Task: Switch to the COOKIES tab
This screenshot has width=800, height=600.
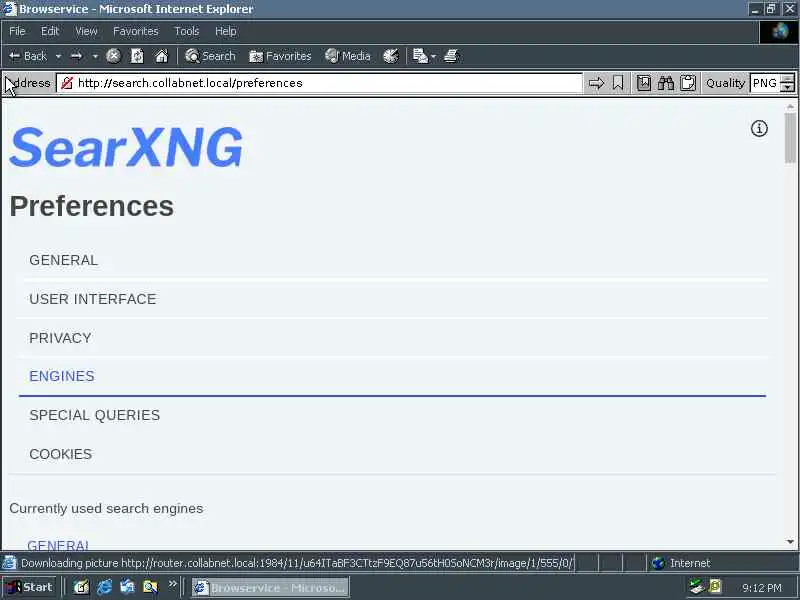Action: 60,454
